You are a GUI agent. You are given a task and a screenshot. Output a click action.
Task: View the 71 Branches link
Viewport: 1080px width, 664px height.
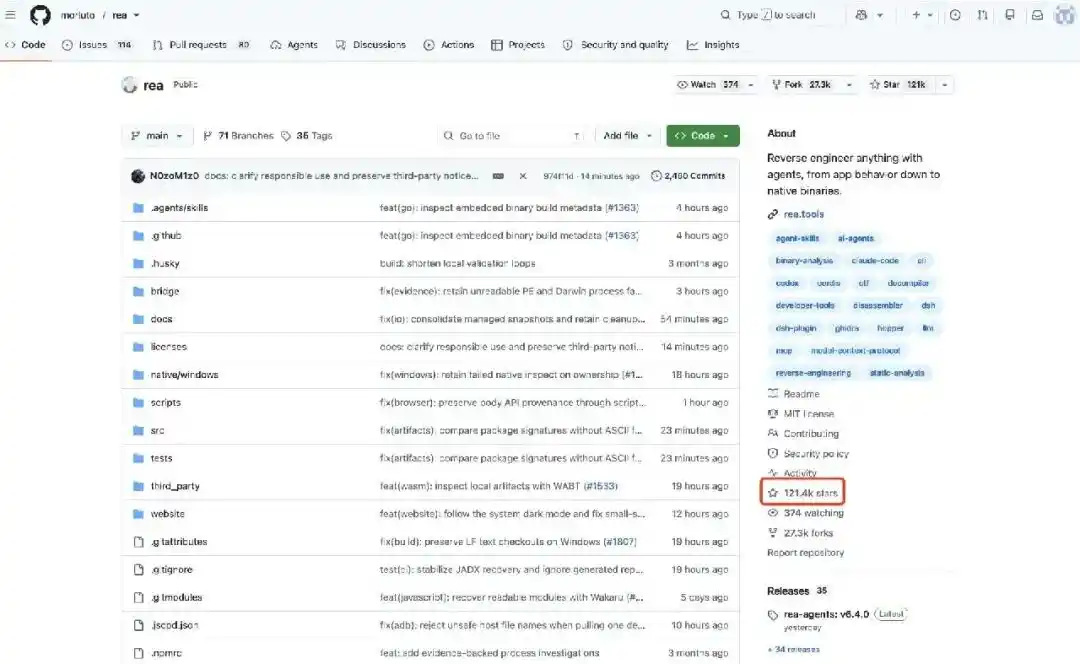tap(238, 136)
